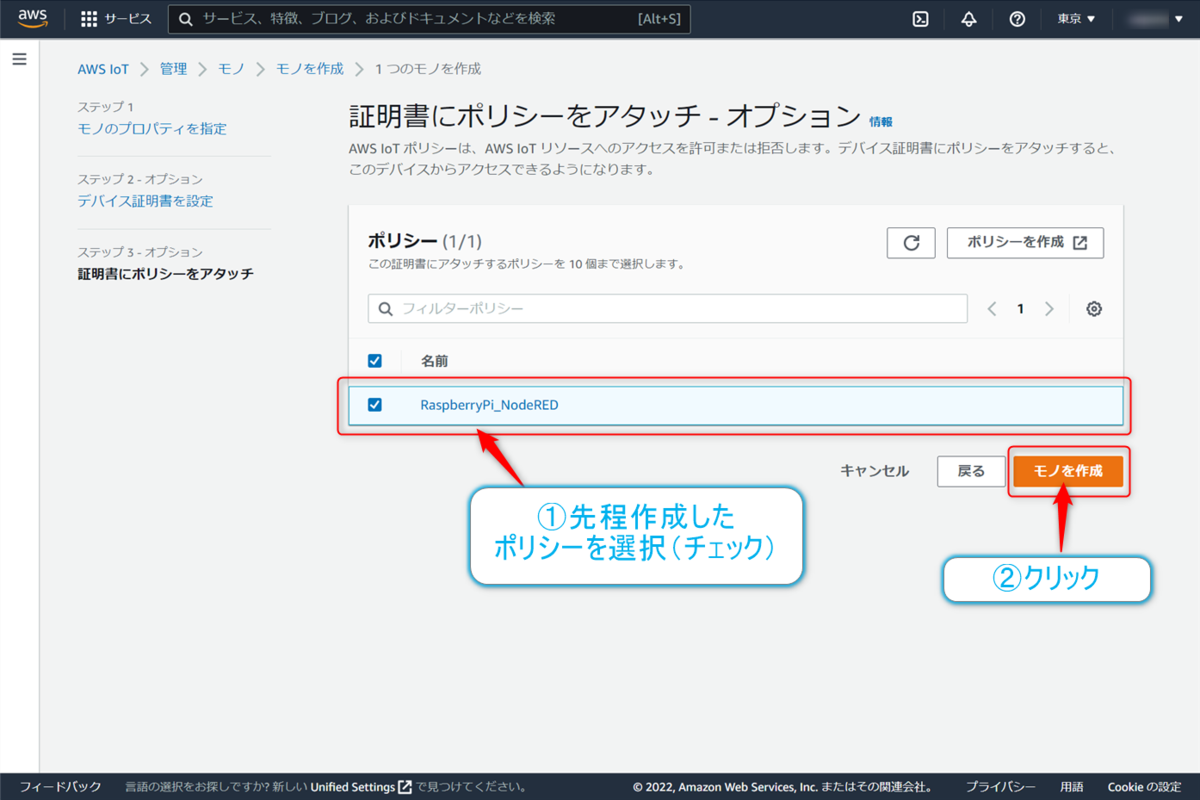The height and width of the screenshot is (800, 1200).
Task: Go to next page of policies
Action: pyautogui.click(x=1049, y=309)
